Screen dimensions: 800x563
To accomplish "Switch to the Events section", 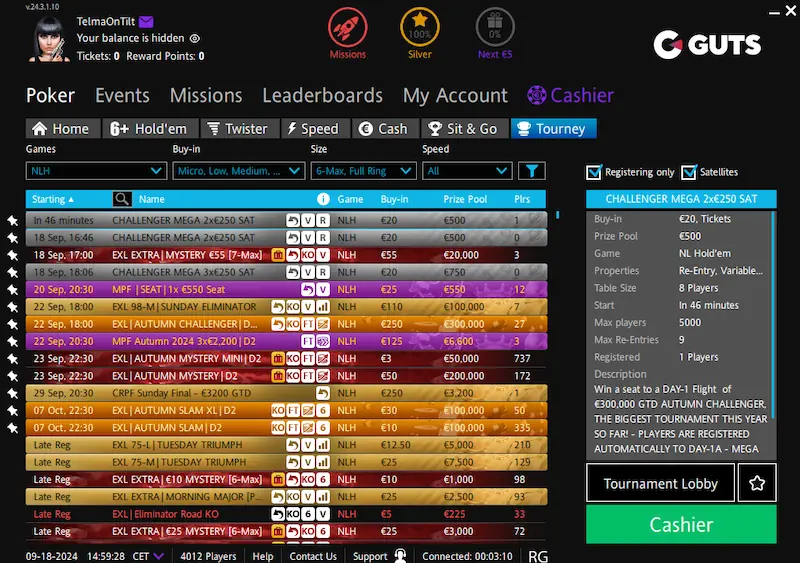I will [x=122, y=95].
